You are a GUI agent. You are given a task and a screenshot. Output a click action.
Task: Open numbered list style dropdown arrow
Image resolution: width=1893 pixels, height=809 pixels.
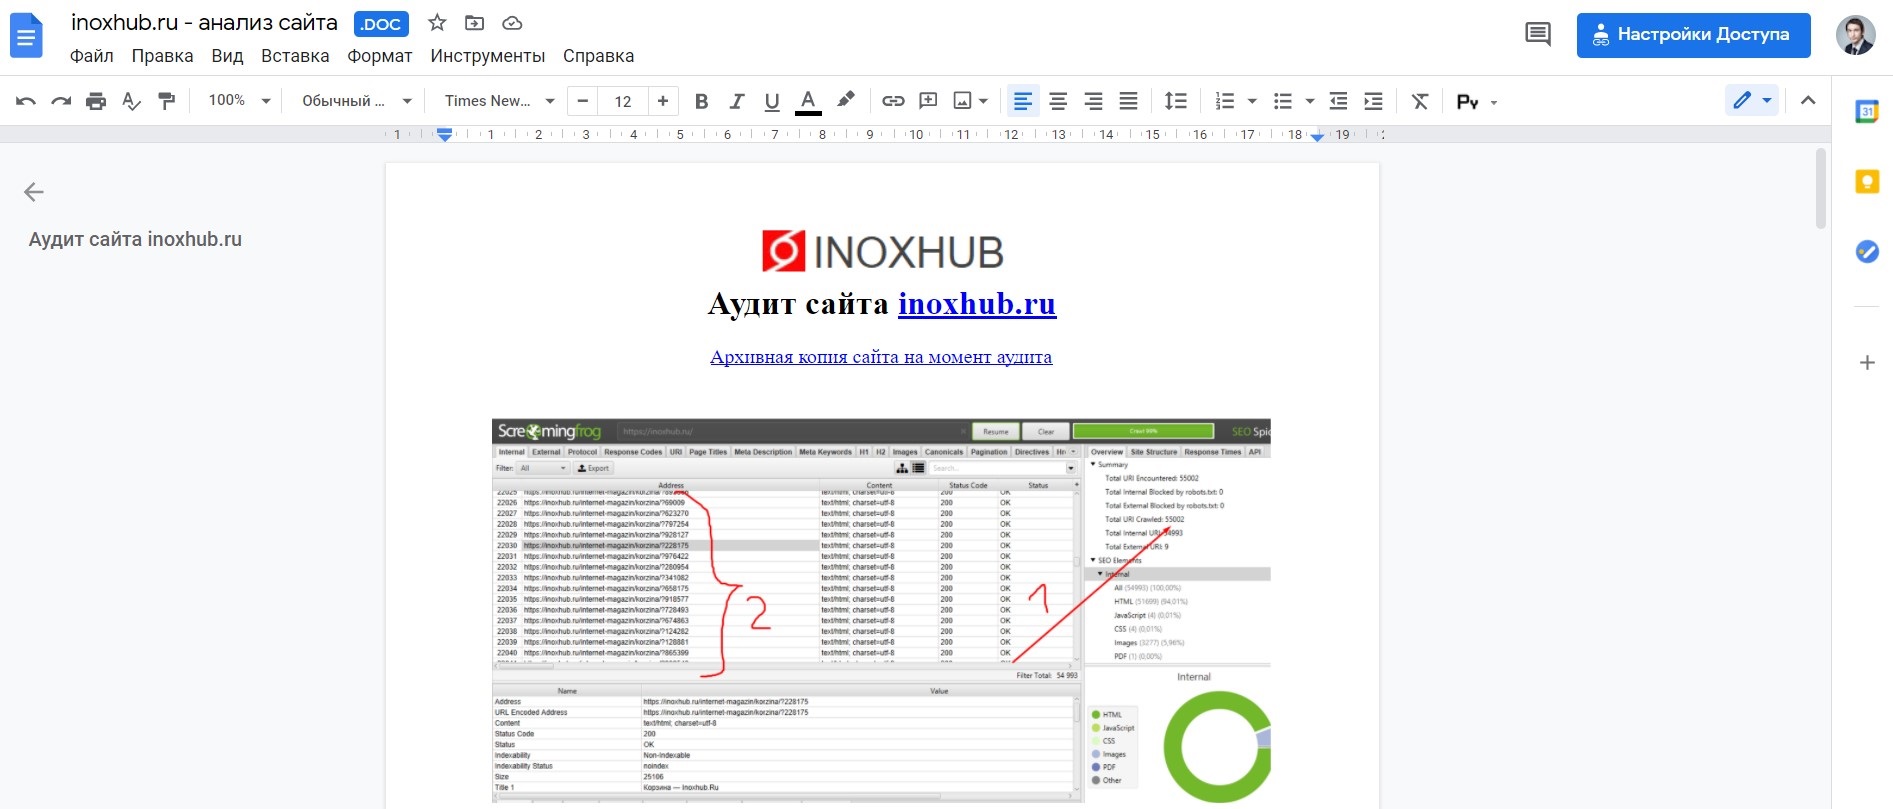[1252, 101]
